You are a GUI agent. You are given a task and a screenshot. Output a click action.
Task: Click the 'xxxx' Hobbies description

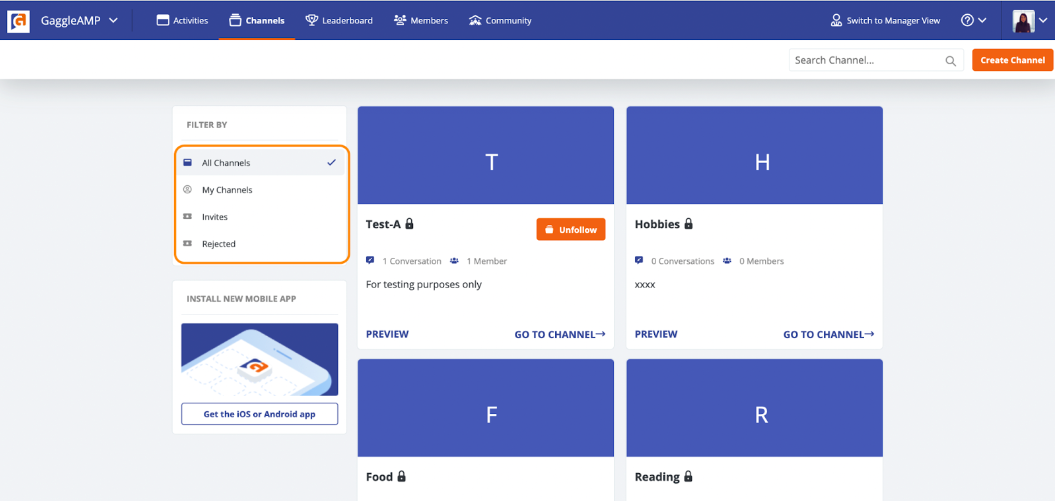click(645, 285)
